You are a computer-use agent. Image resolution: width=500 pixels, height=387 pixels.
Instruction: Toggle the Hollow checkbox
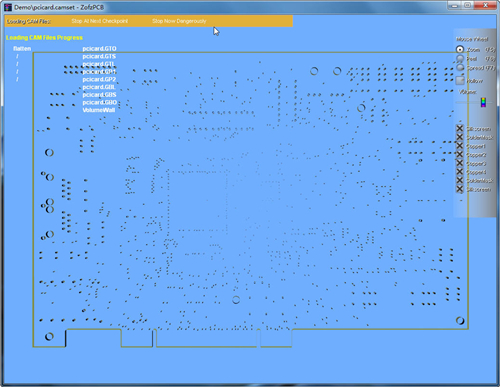pos(460,81)
